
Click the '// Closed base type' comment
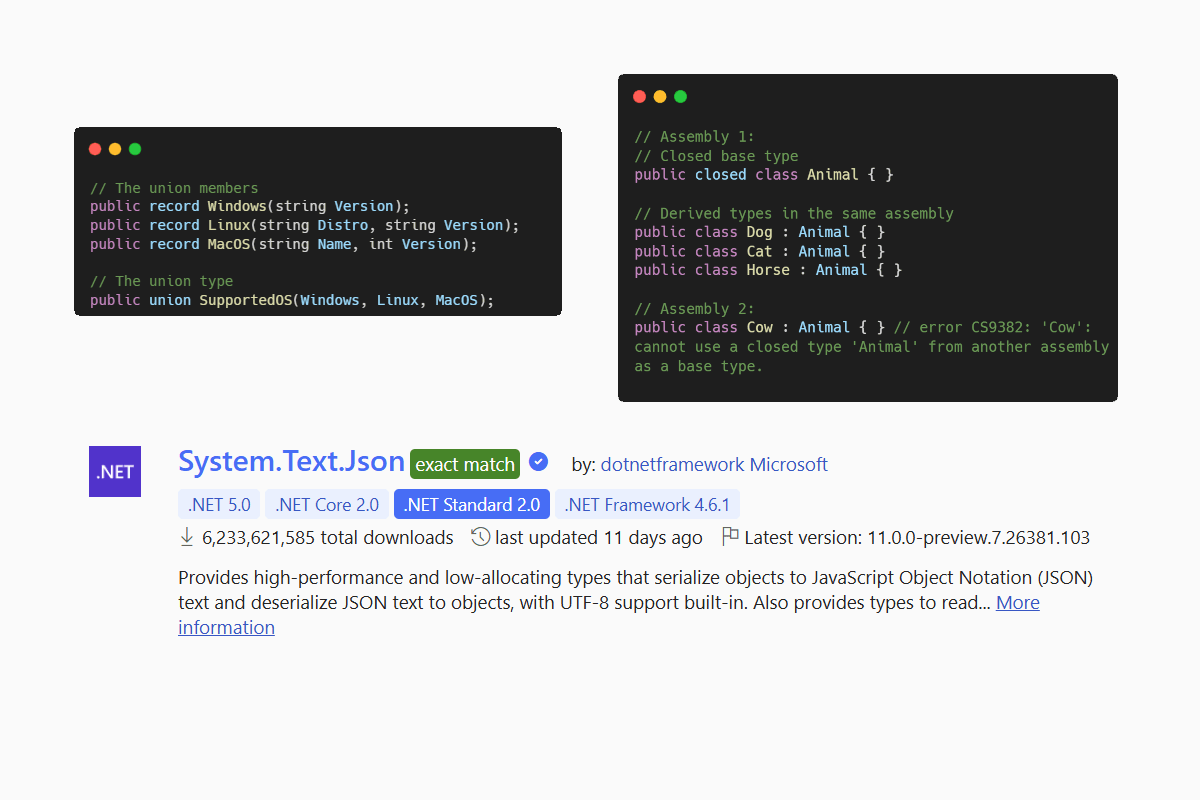[x=716, y=156]
